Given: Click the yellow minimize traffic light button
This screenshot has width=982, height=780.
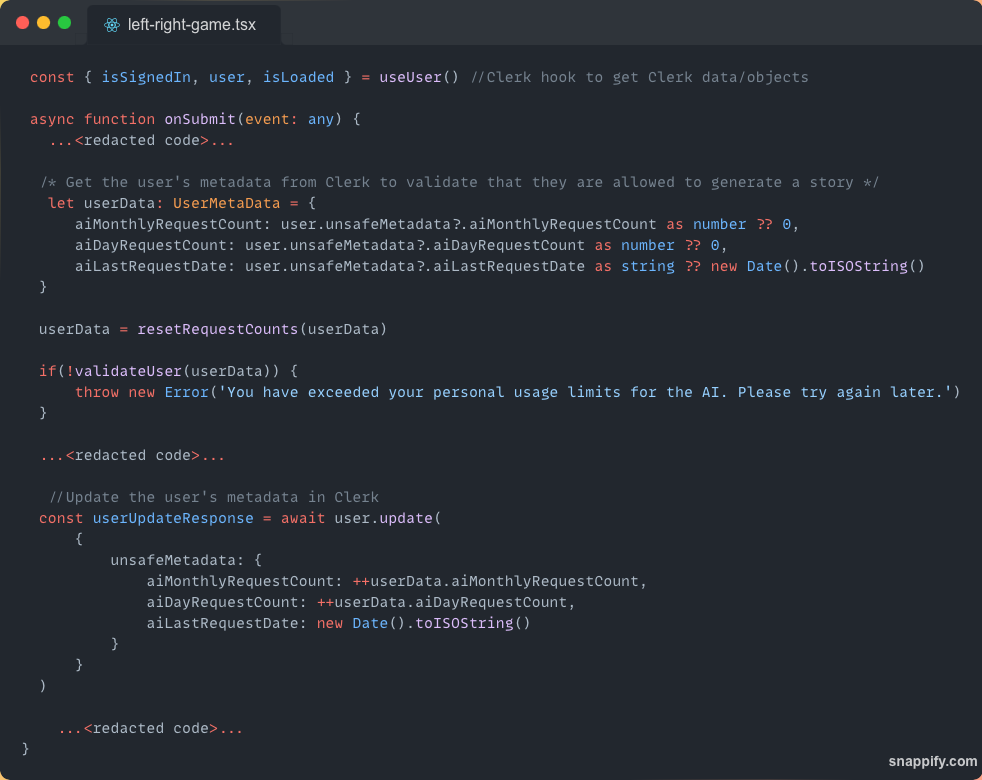Looking at the screenshot, I should tap(43, 21).
